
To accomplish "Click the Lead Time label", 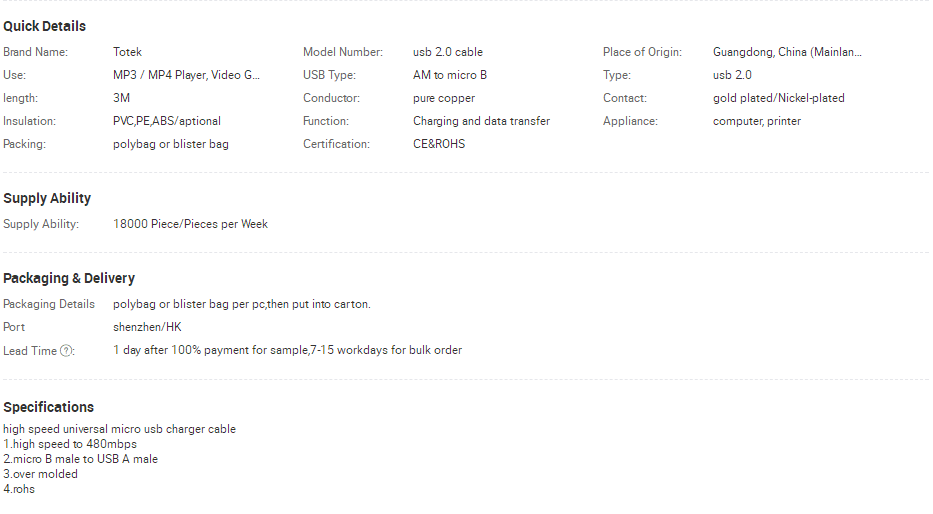I will pyautogui.click(x=30, y=351).
